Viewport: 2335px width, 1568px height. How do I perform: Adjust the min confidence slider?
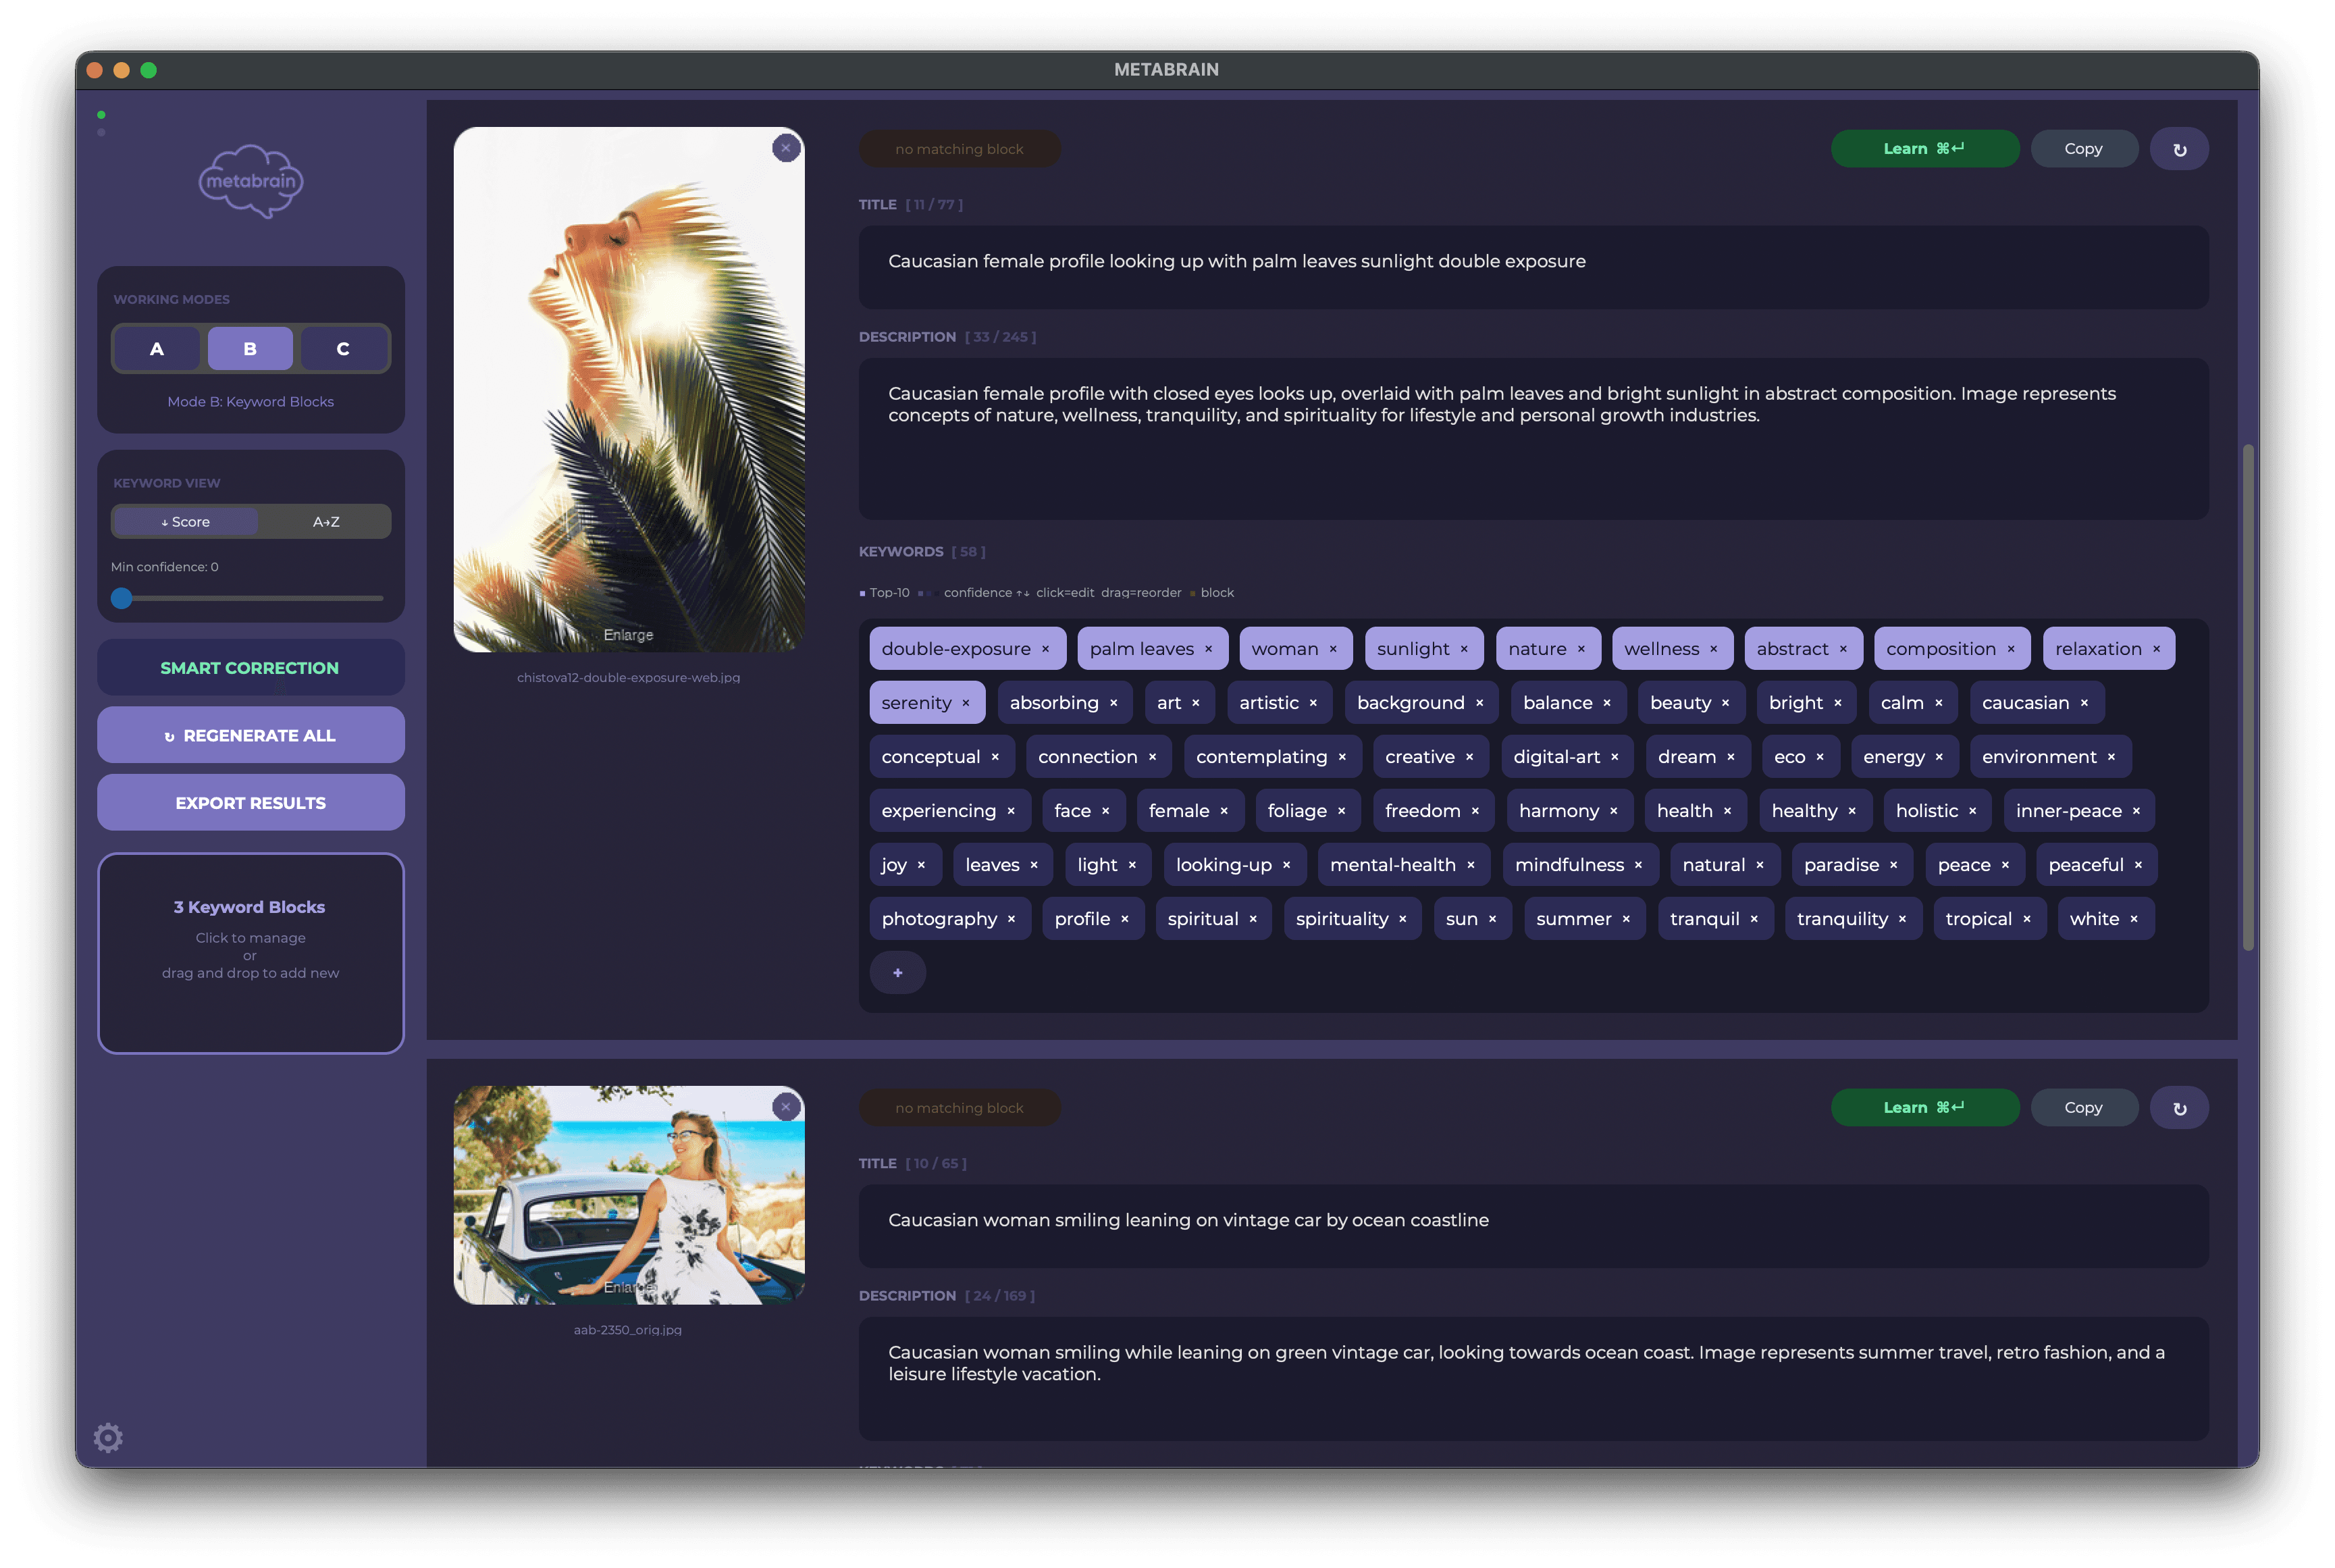pyautogui.click(x=122, y=598)
